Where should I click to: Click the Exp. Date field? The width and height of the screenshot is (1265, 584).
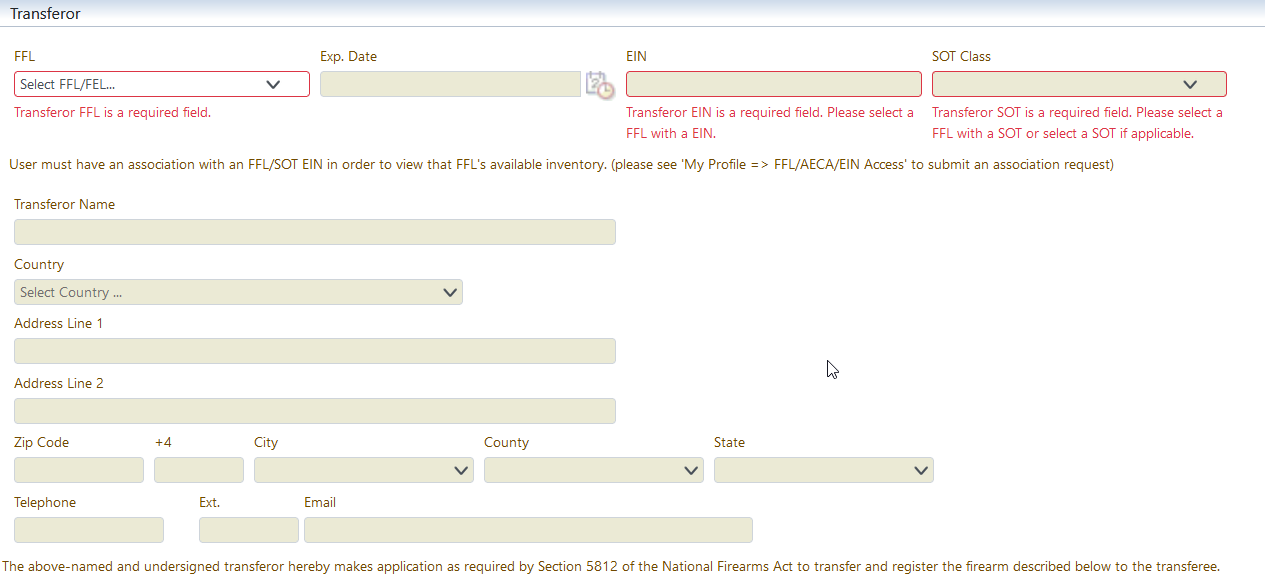pyautogui.click(x=450, y=84)
